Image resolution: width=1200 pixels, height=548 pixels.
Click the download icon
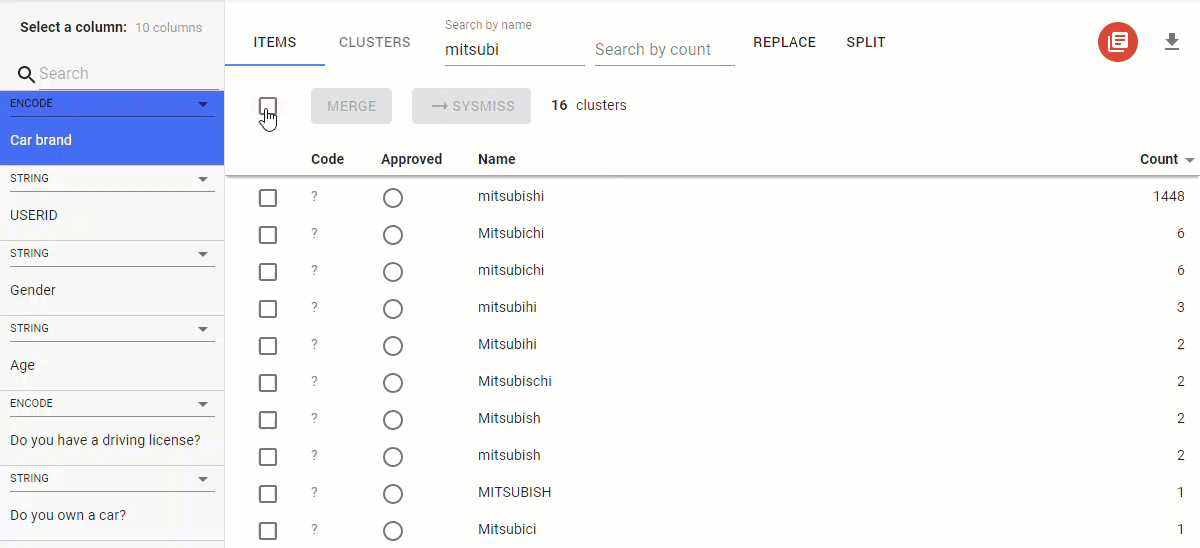coord(1172,42)
